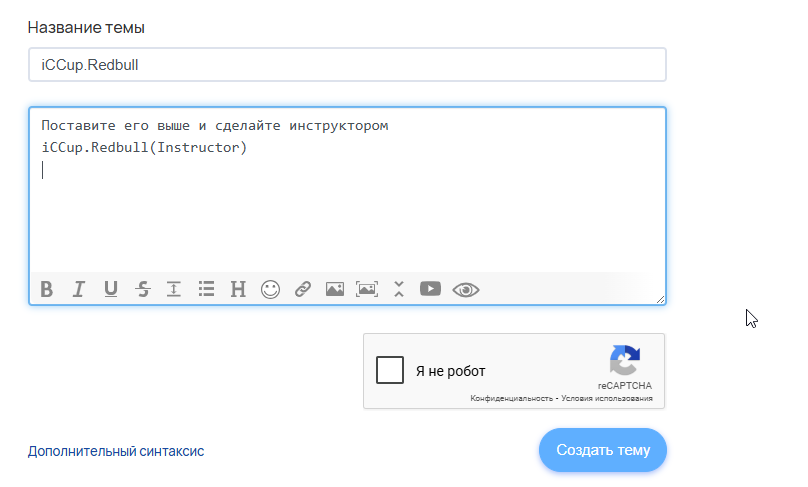Viewport: 808px width, 487px height.
Task: Insert a bulleted list
Action: 206,289
